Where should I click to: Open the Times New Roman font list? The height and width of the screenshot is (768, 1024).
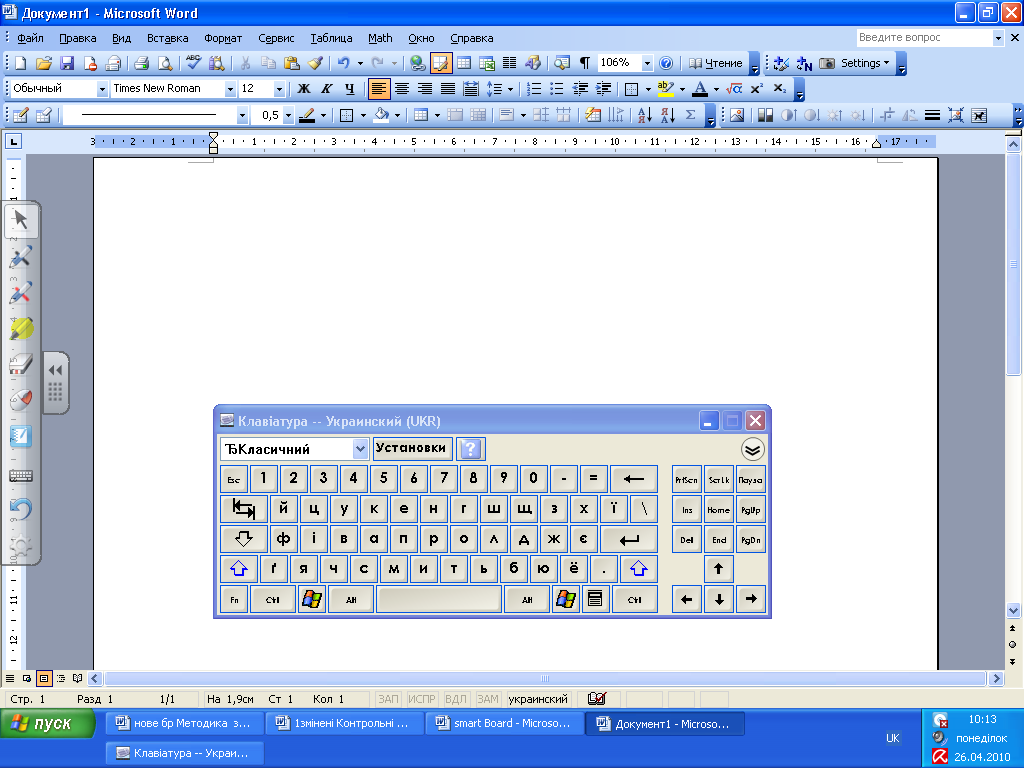(x=230, y=88)
